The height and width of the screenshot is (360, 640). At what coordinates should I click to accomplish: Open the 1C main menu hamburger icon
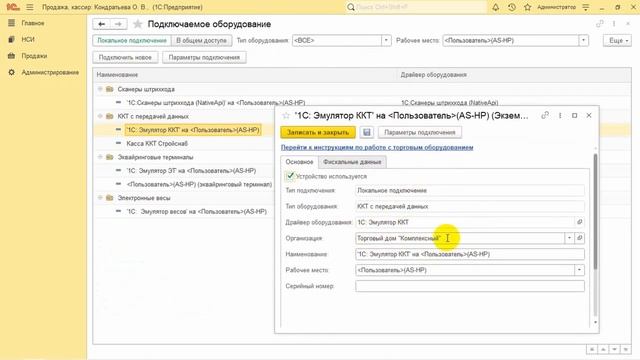tap(30, 7)
